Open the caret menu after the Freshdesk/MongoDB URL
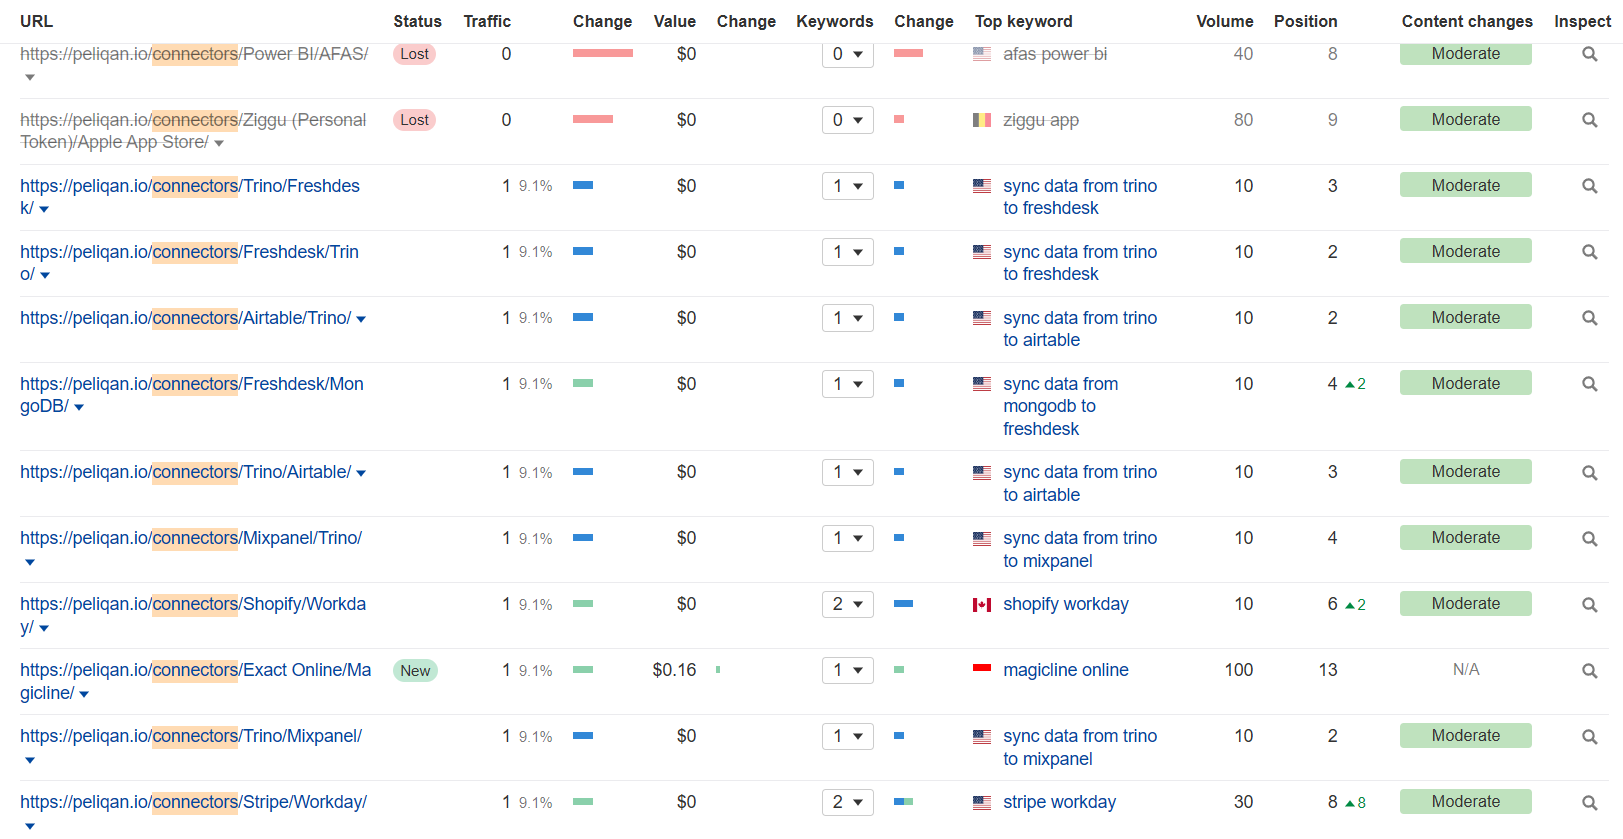 79,407
